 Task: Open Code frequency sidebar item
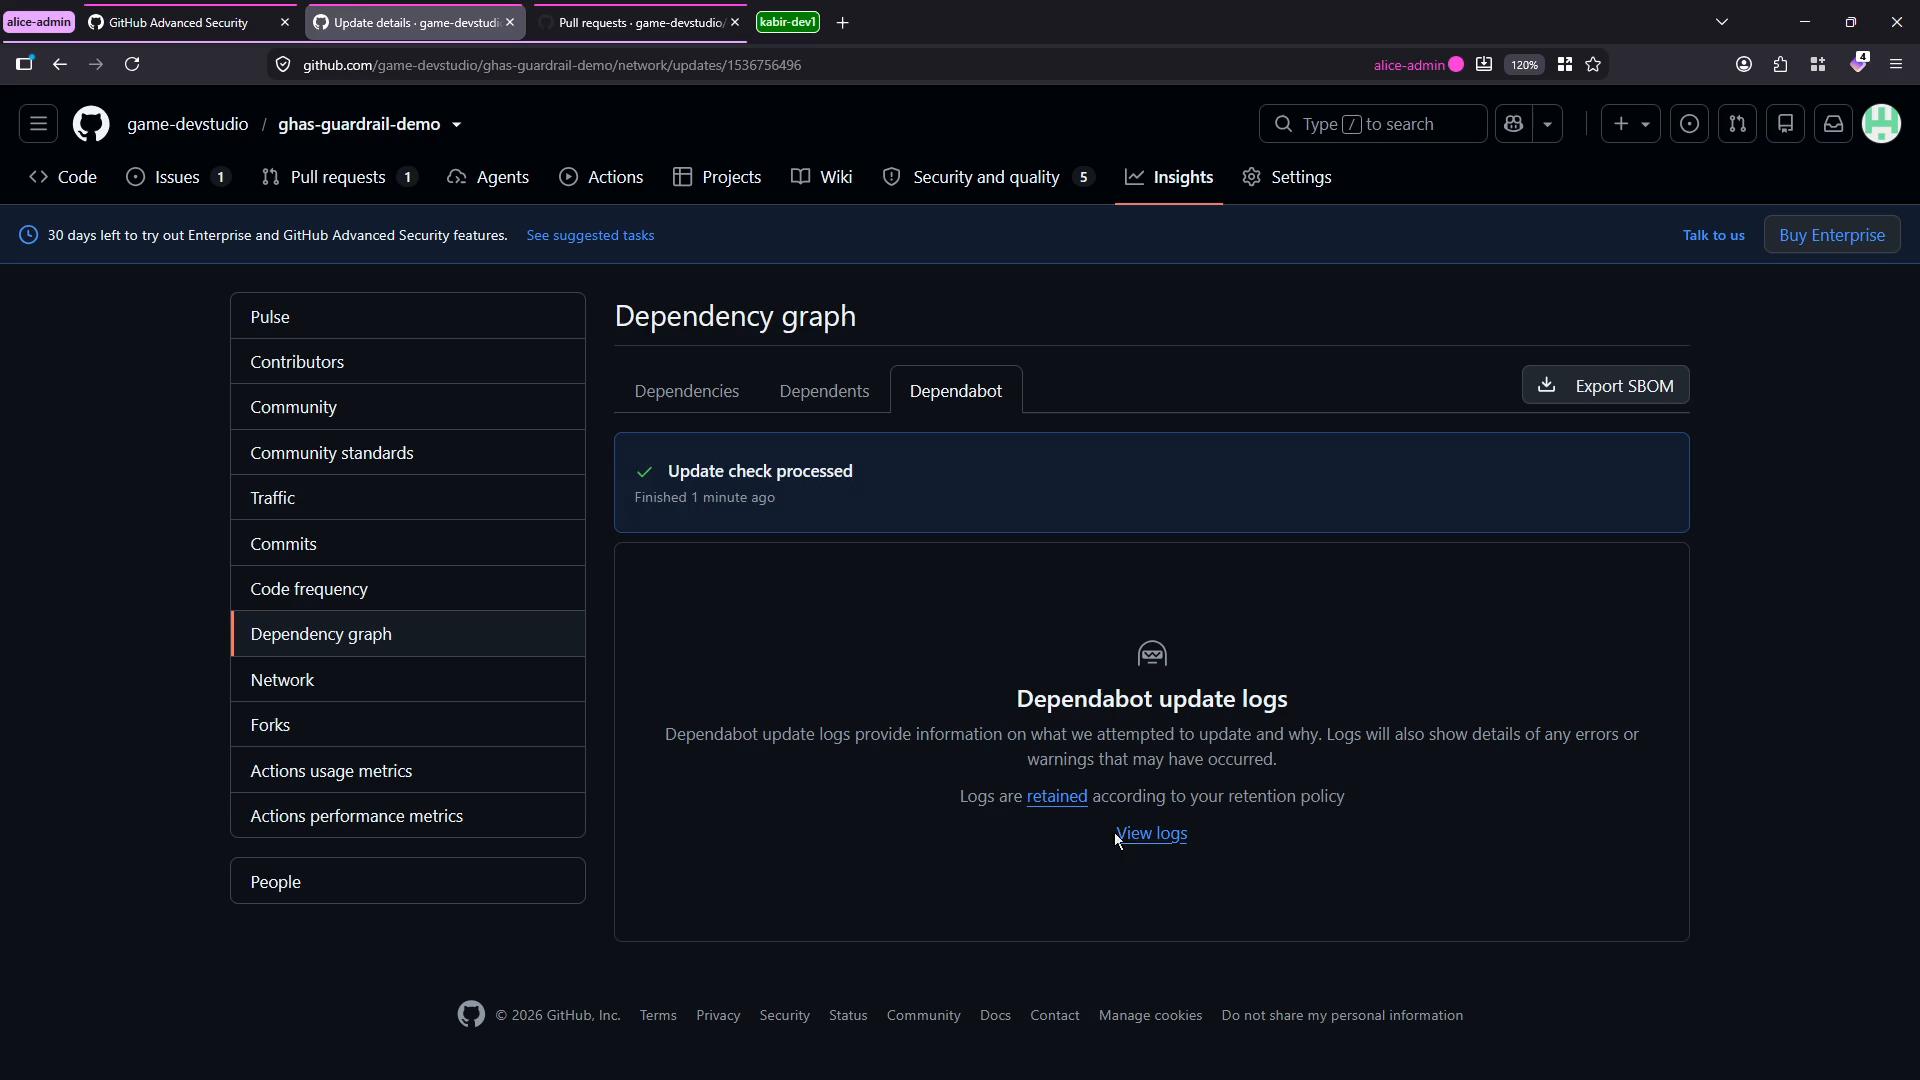[x=408, y=589]
